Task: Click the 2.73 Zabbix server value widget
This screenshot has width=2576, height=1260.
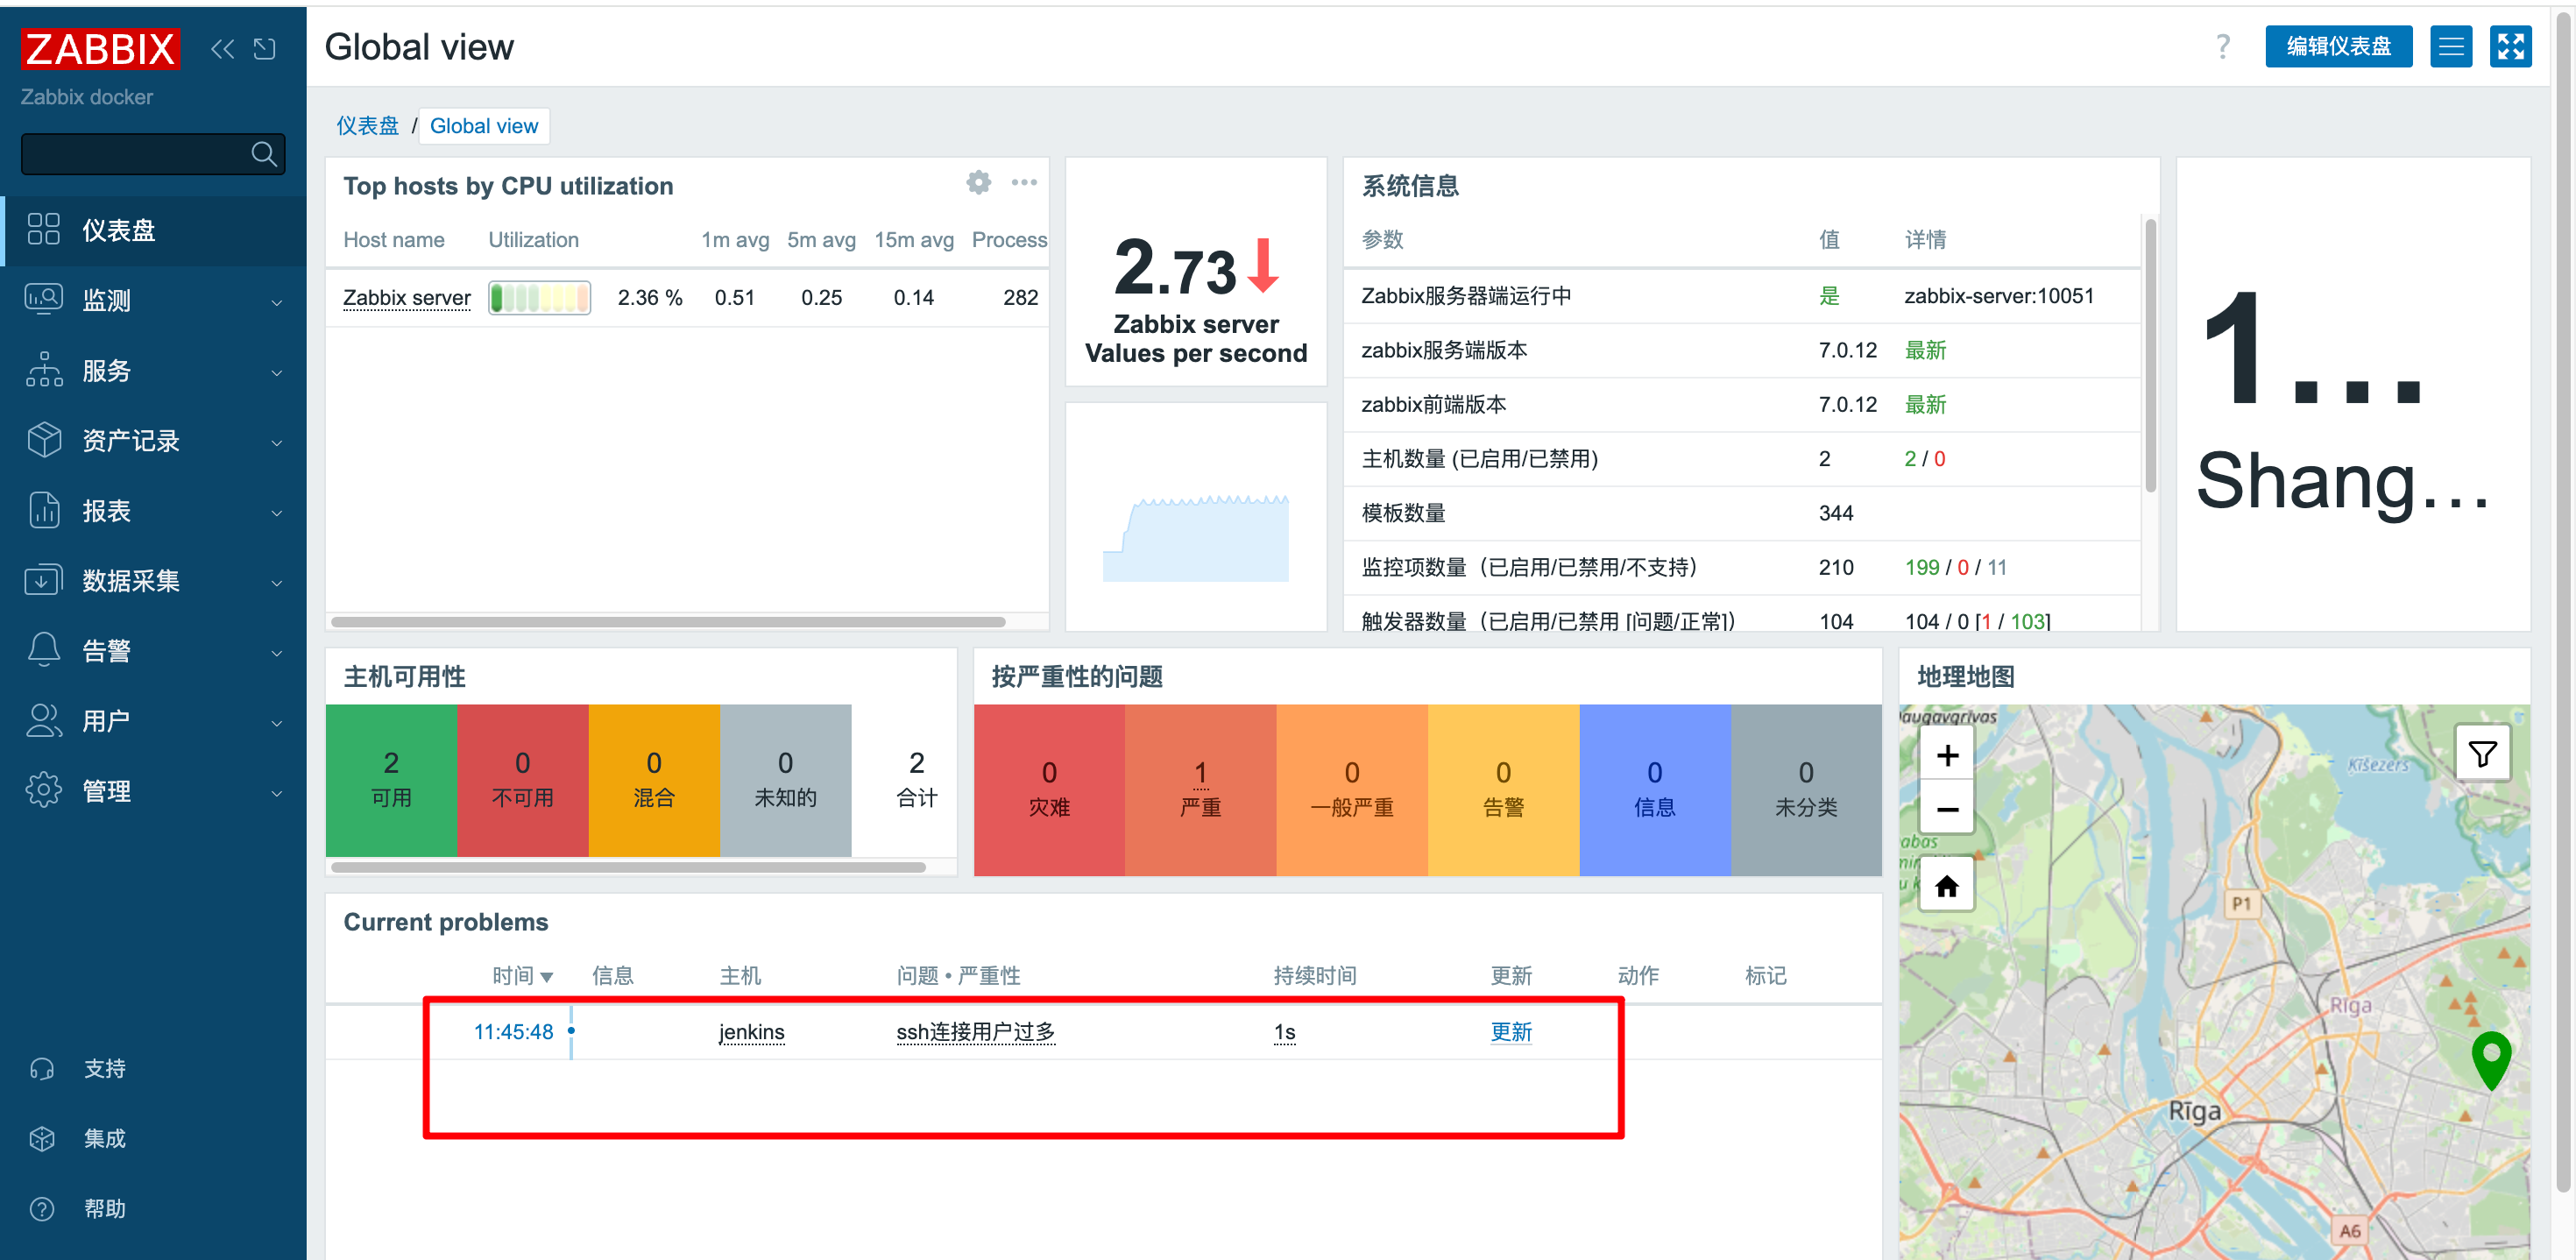Action: click(x=1195, y=272)
